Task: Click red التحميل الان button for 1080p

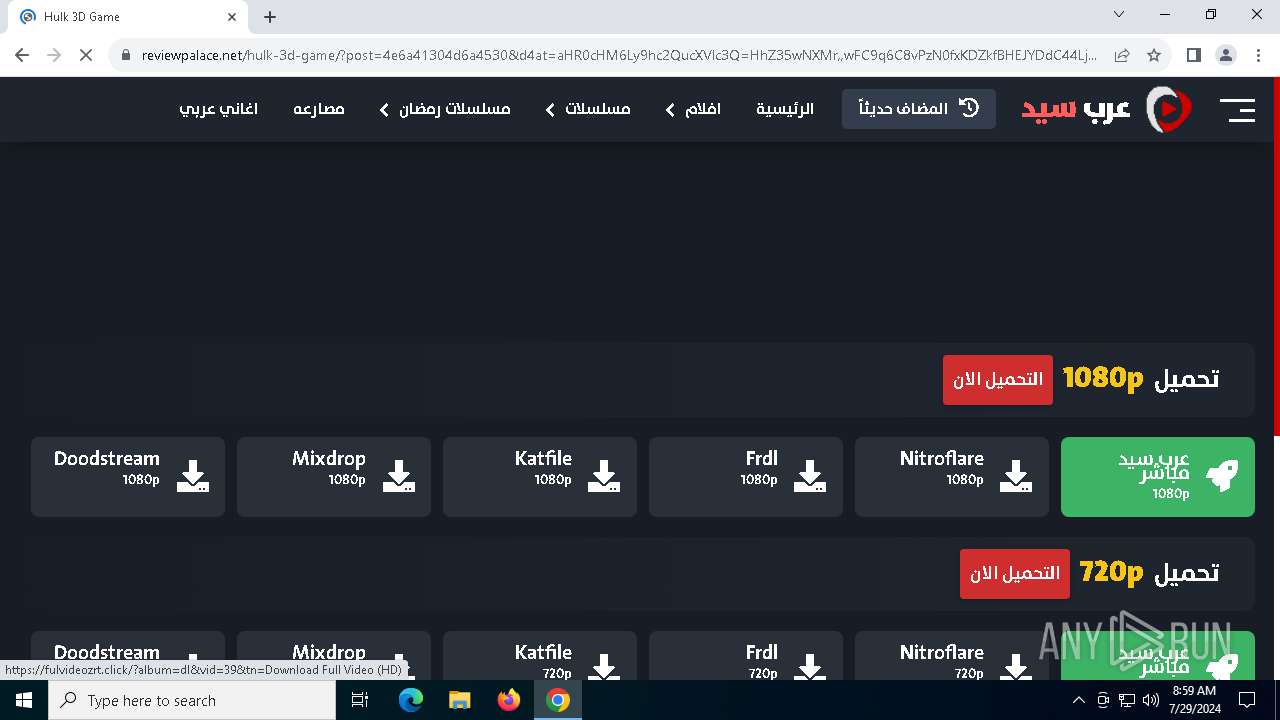Action: tap(998, 380)
